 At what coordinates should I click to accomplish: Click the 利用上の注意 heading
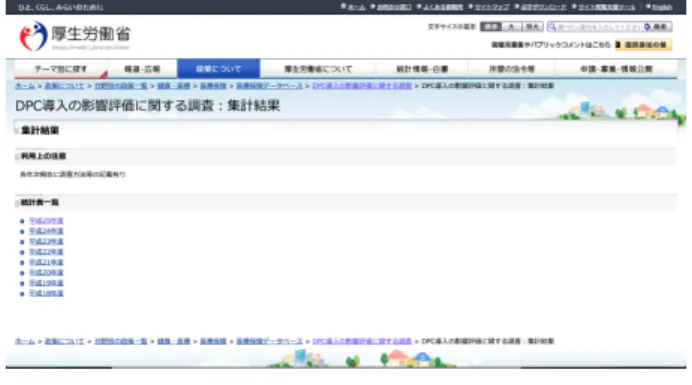click(43, 156)
